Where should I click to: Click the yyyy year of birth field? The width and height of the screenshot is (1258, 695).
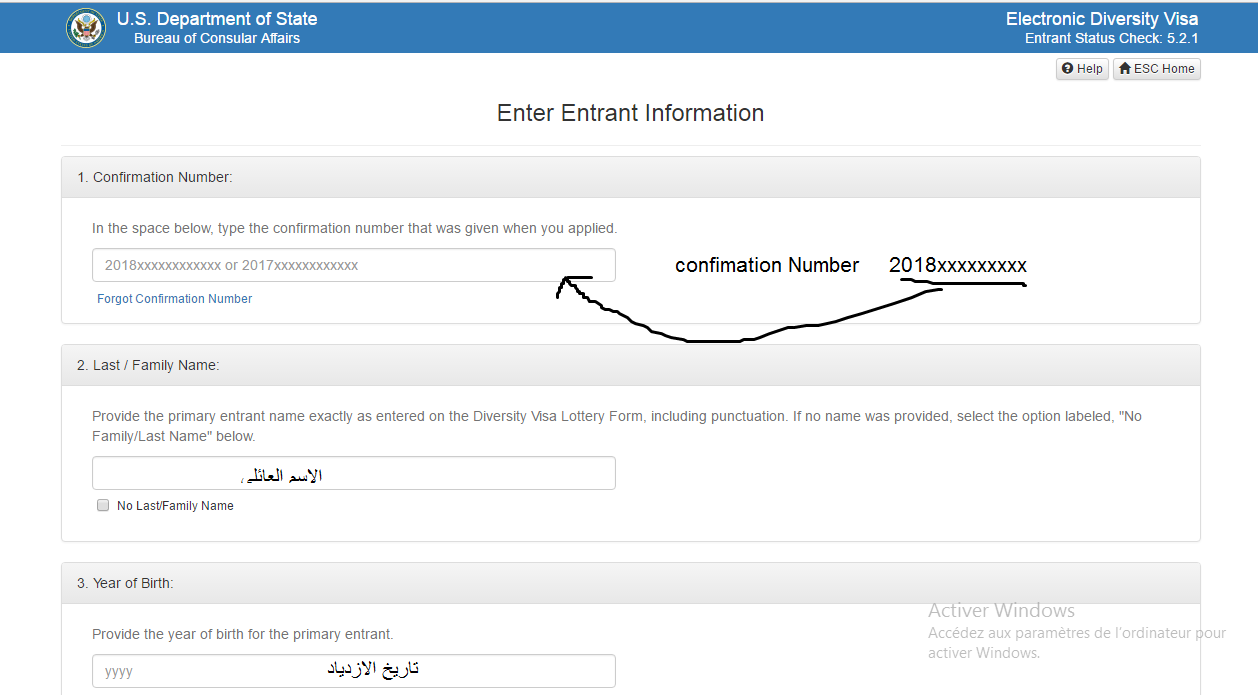click(354, 671)
